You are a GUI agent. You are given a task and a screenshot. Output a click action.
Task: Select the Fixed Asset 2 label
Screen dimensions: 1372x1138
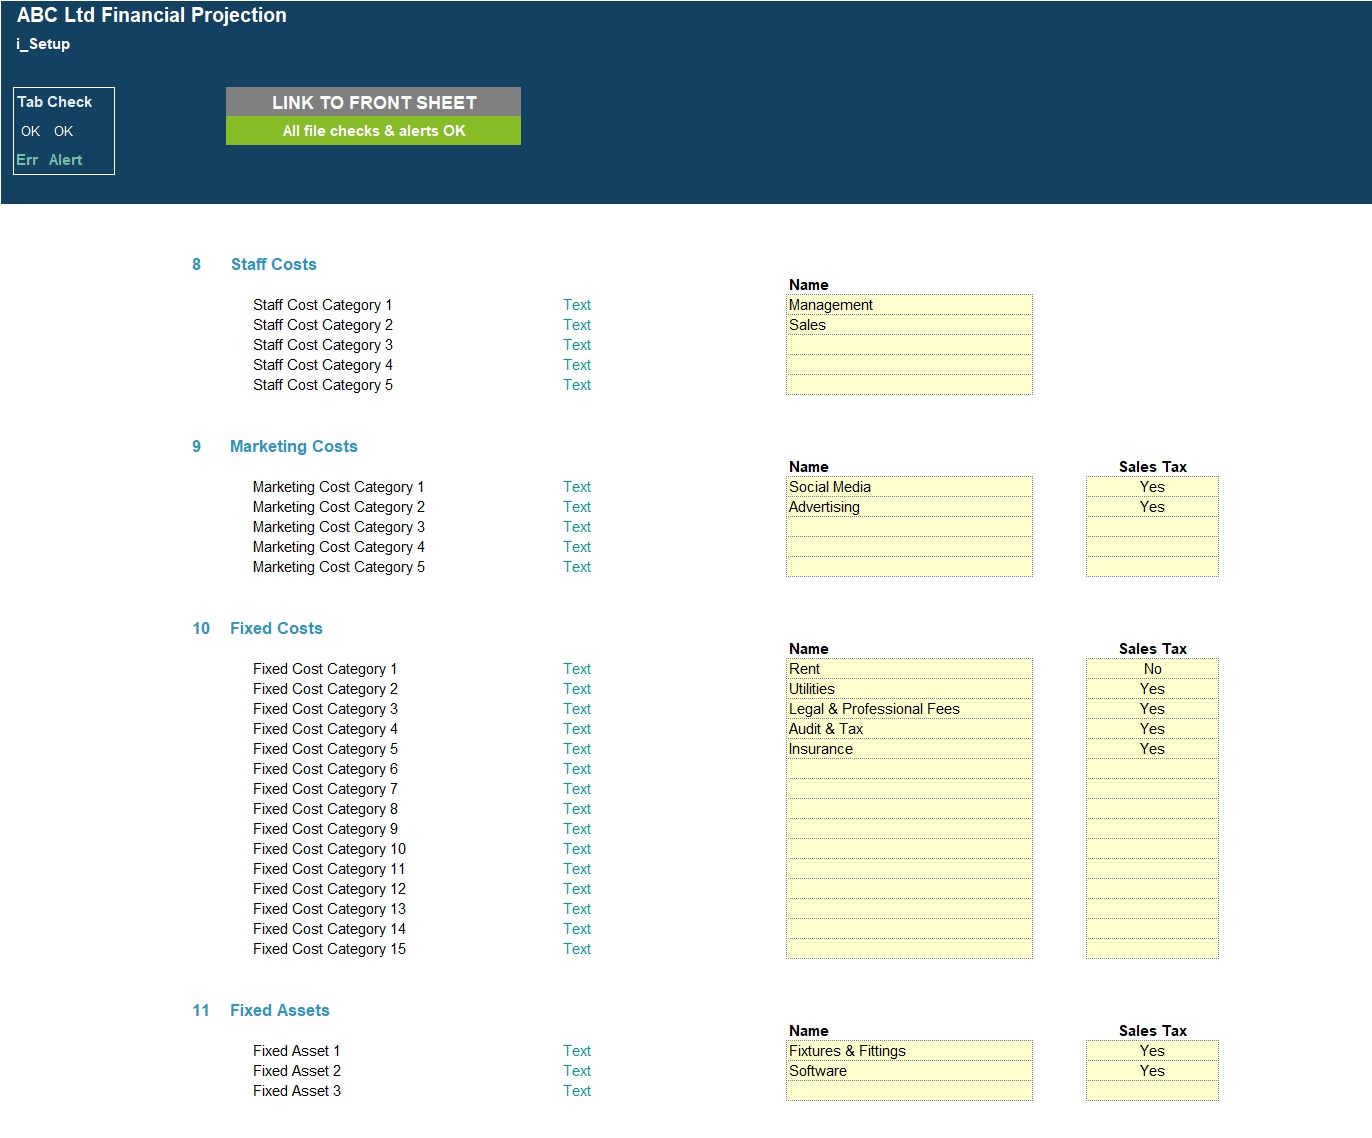296,1071
